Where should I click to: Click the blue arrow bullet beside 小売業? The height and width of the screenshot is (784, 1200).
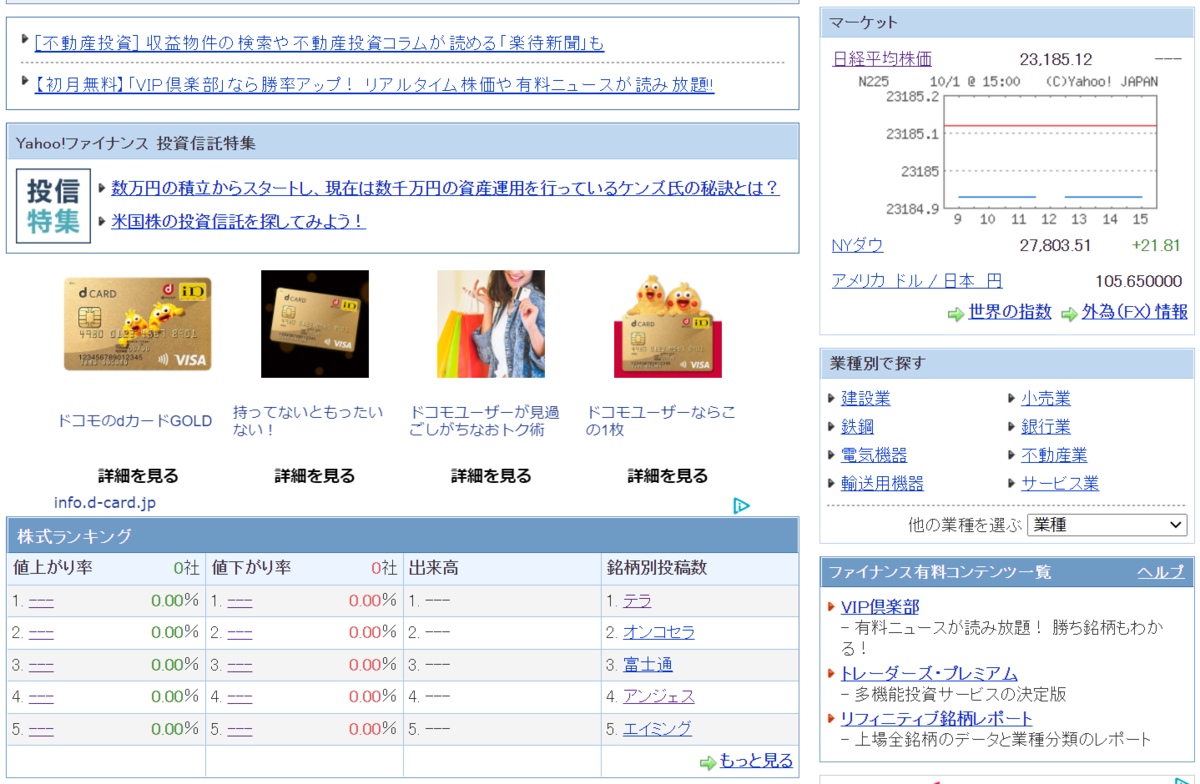tap(1013, 398)
